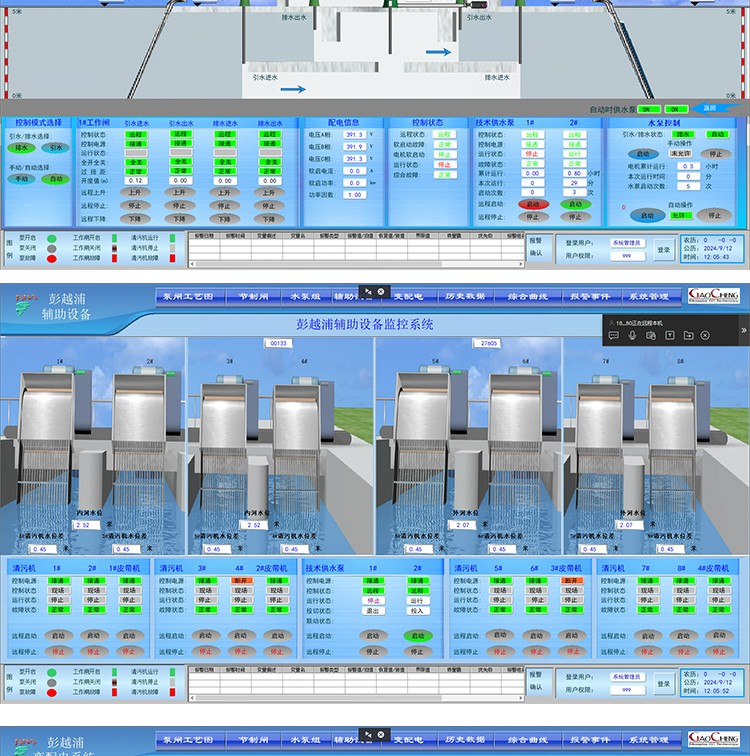Viewport: 750px width, 756px height.
Task: Open the folder transfer icon in remote panel
Action: tap(688, 336)
